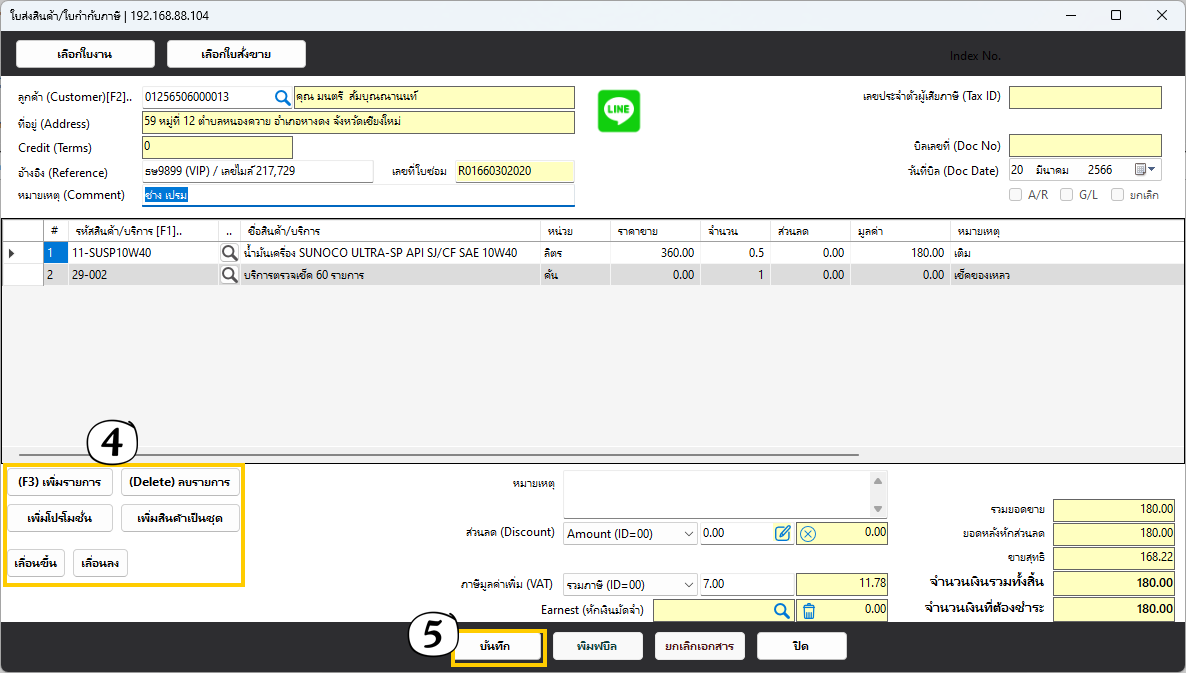This screenshot has width=1186, height=673.
Task: Expand the Discount type dropdown
Action: 689,534
